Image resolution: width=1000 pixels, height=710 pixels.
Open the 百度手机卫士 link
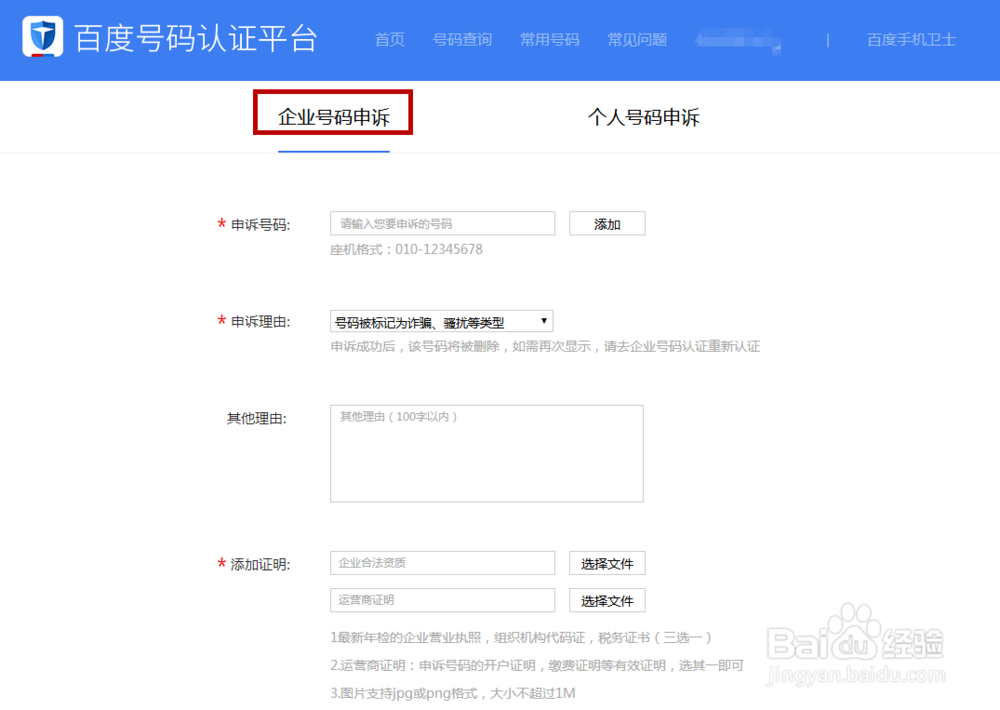tap(909, 40)
